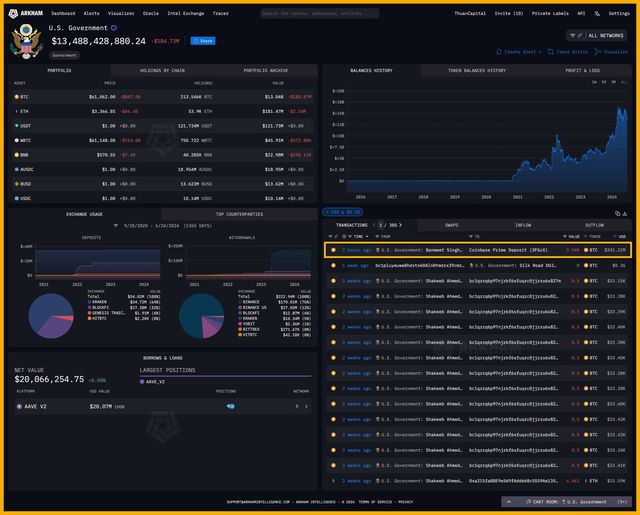Copy transactions using the copy icon
Image resolution: width=640 pixels, height=515 pixels.
(616, 213)
